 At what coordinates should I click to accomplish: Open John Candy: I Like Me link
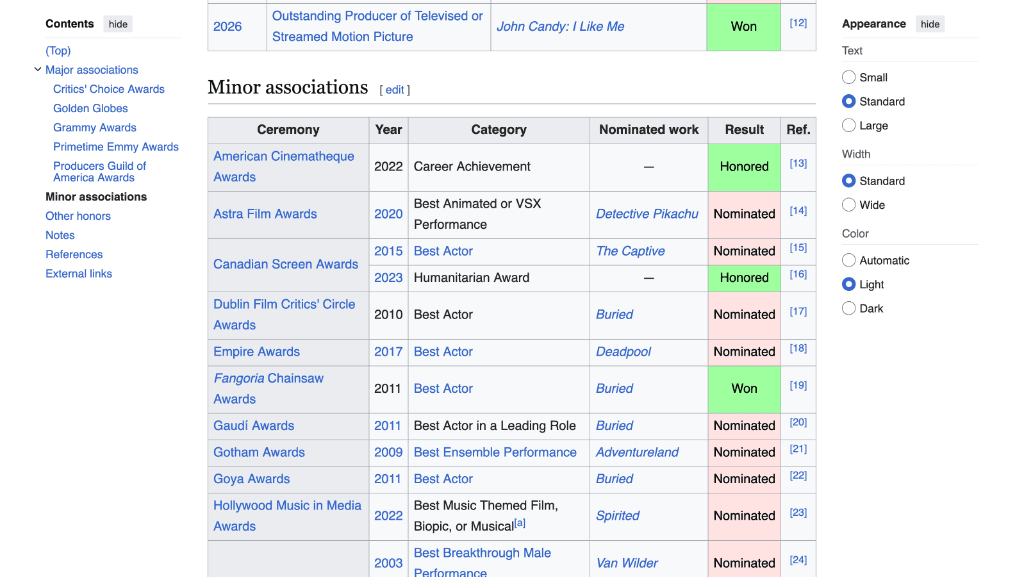coord(560,27)
